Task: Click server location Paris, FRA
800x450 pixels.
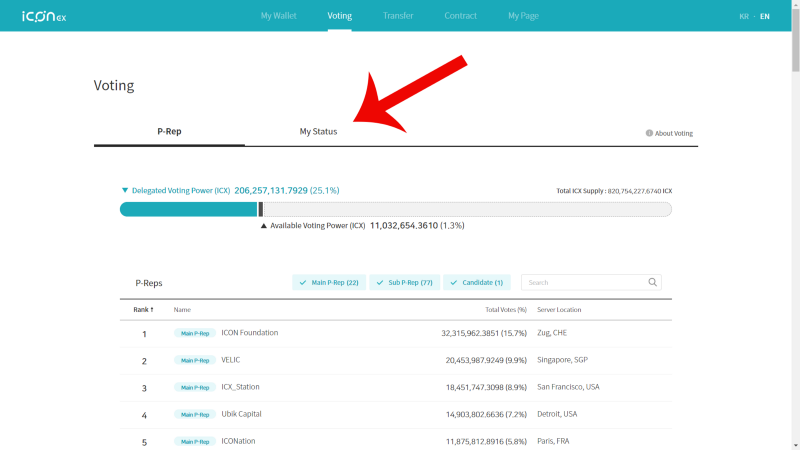Action: (553, 441)
